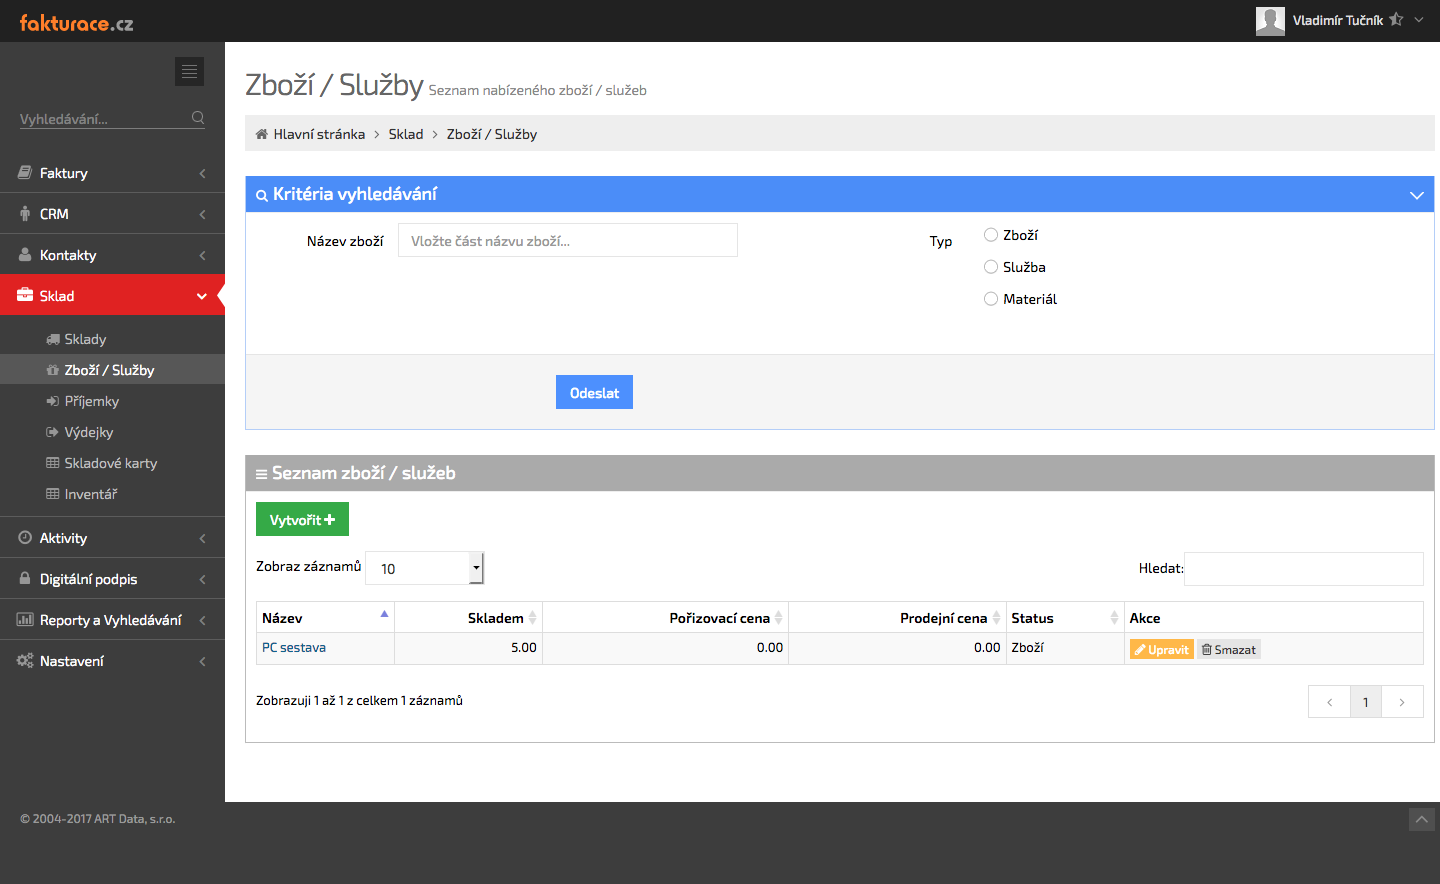The image size is (1440, 884).
Task: Click the Vladimír Tučník username
Action: pos(1338,20)
